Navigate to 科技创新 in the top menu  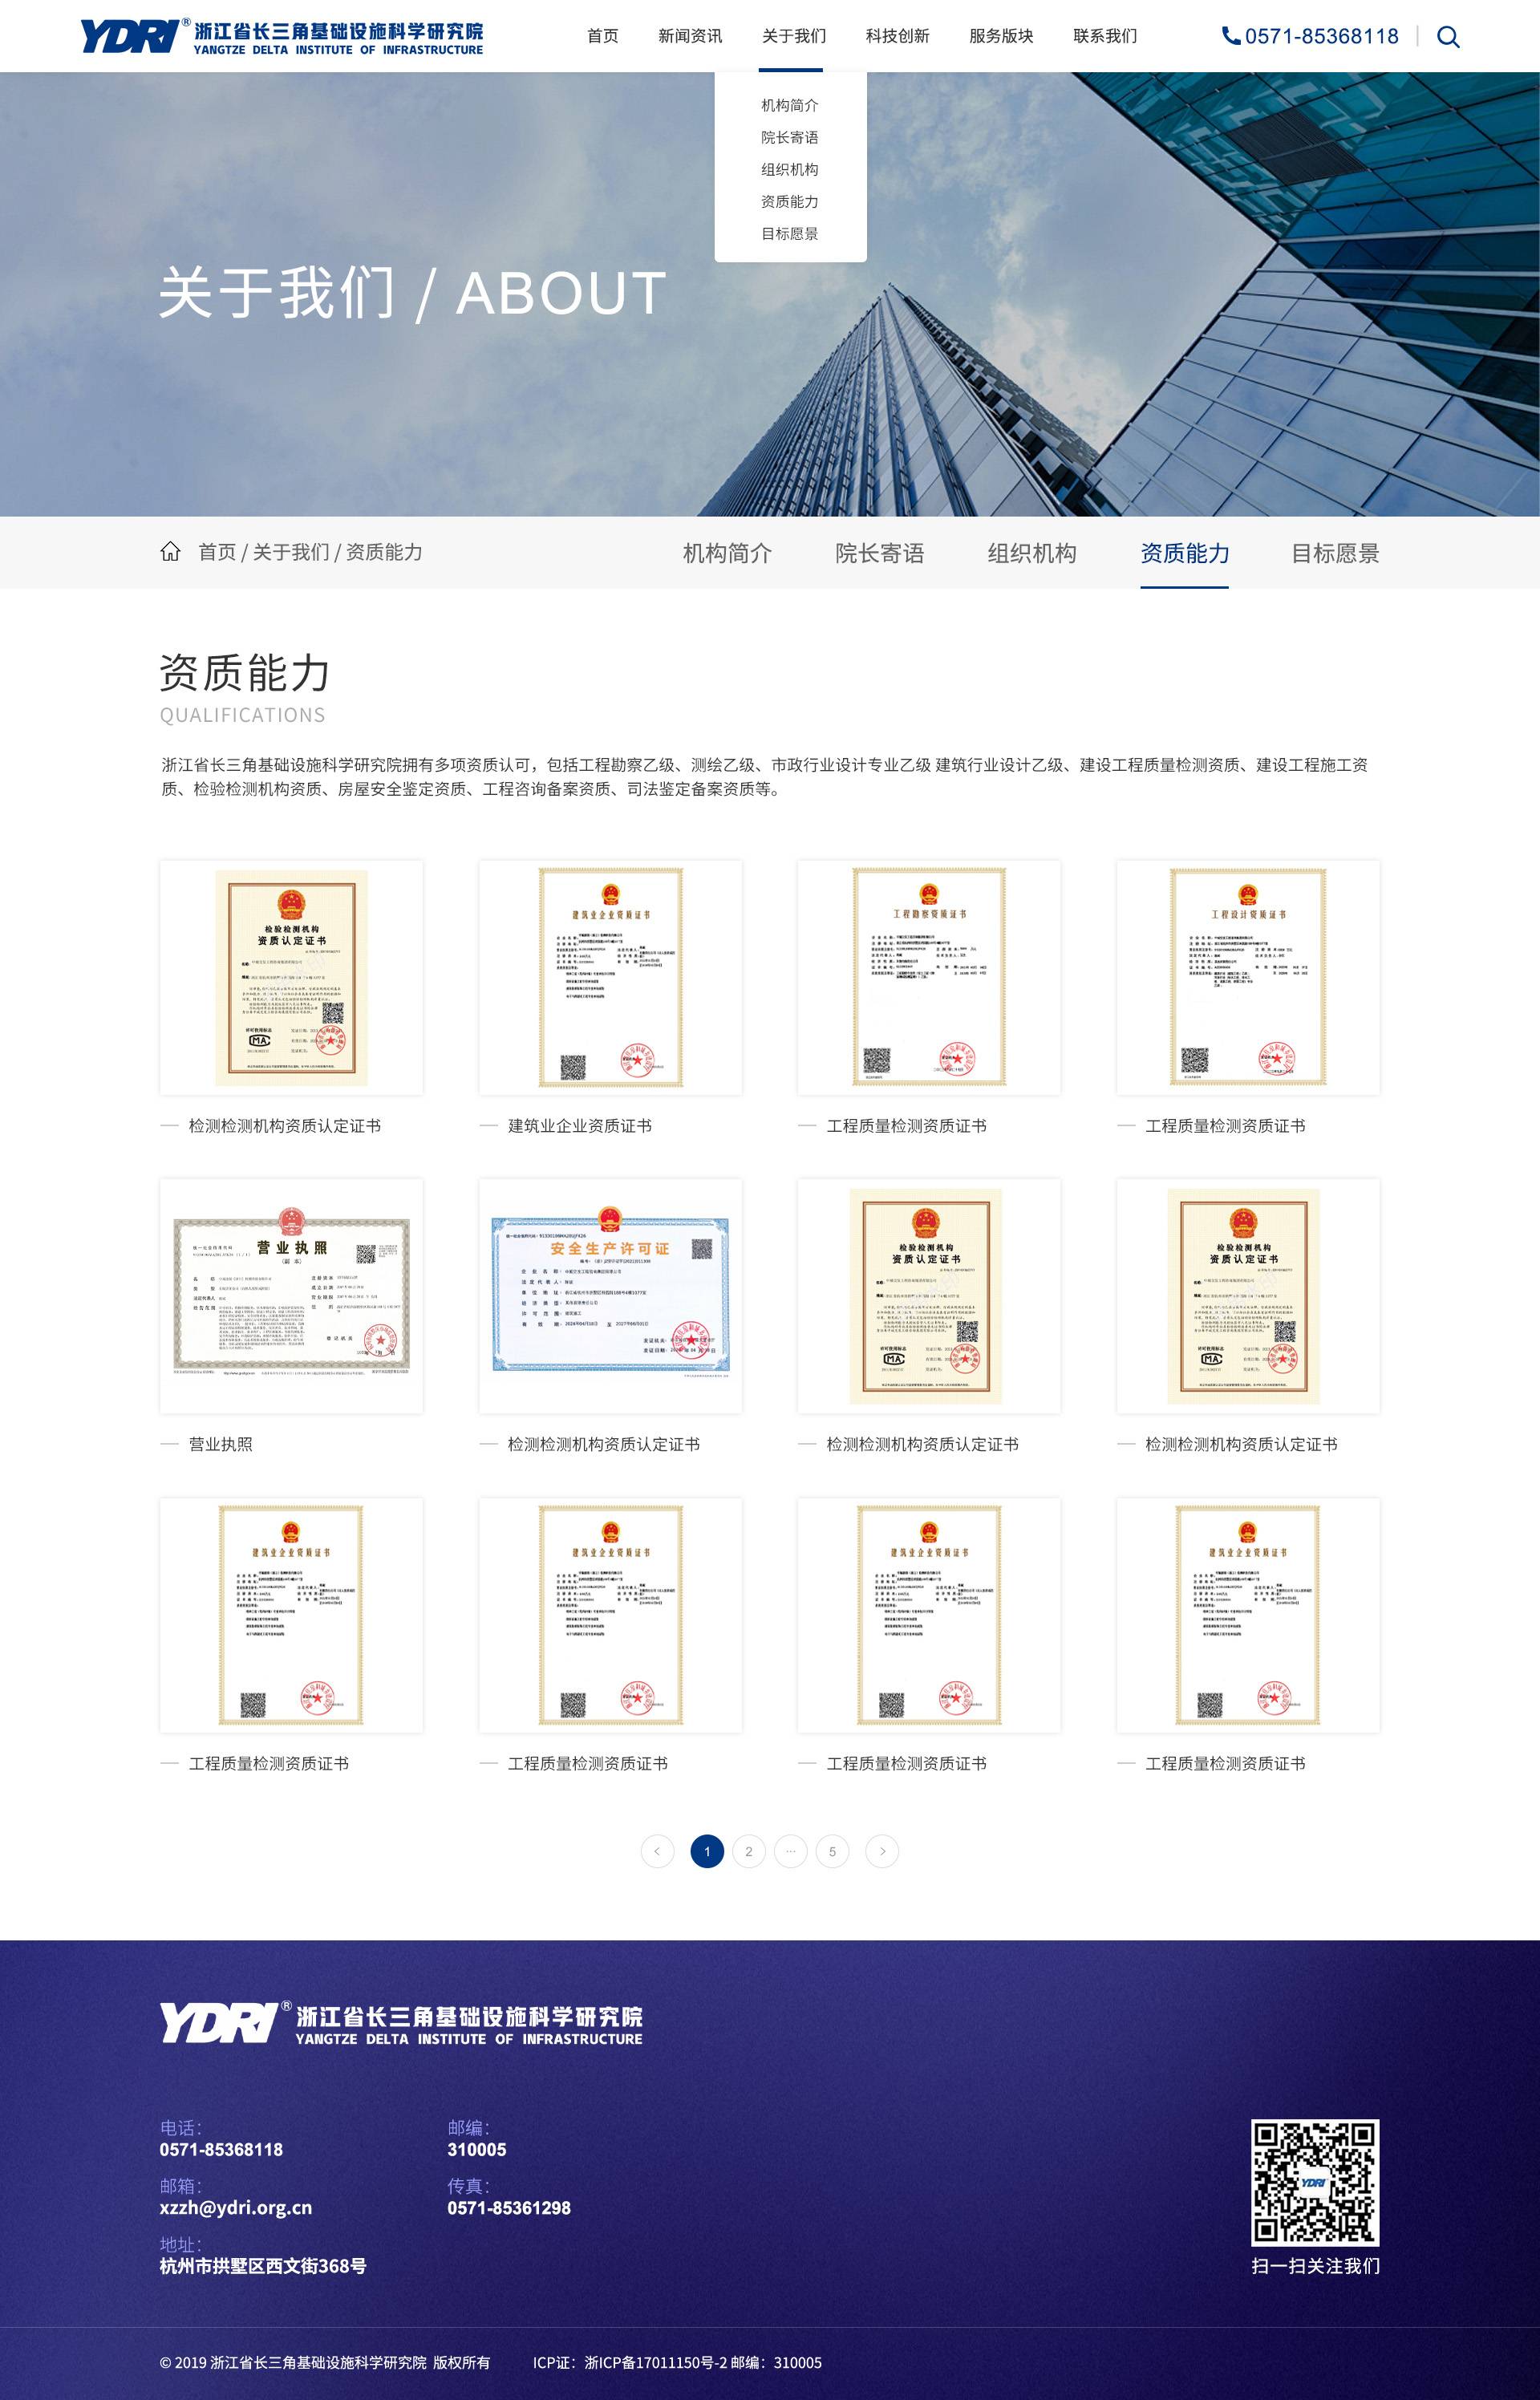897,36
